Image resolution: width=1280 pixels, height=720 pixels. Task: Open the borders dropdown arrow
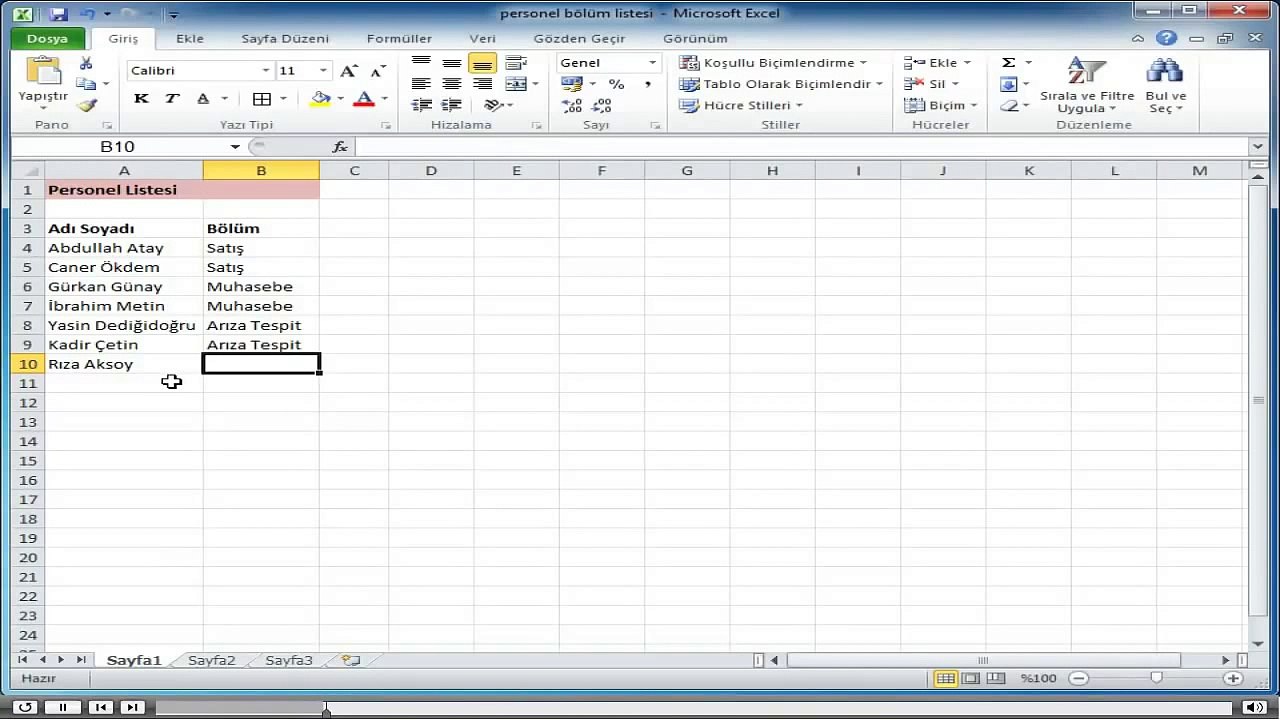pyautogui.click(x=283, y=99)
